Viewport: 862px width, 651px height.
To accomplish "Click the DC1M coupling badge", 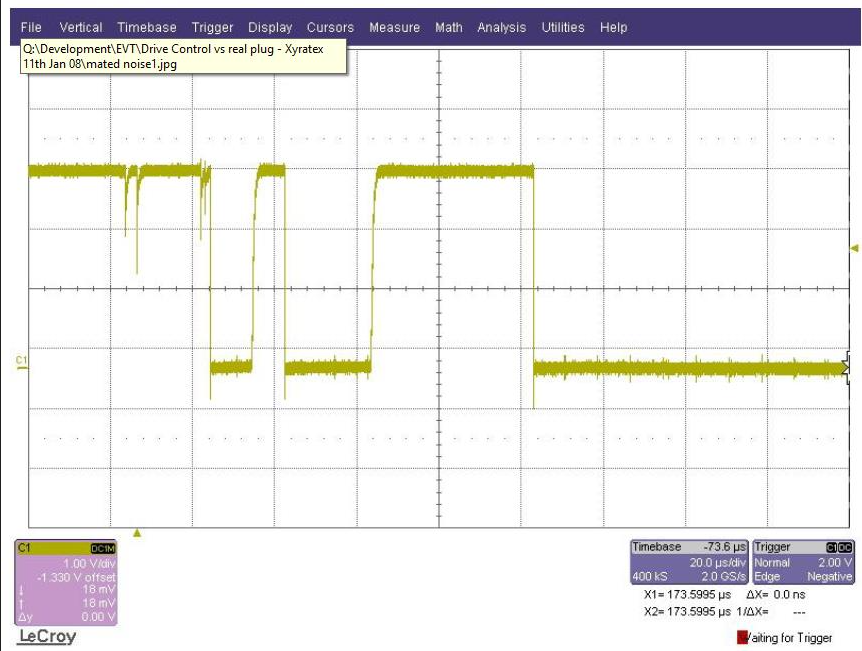I will pyautogui.click(x=103, y=548).
